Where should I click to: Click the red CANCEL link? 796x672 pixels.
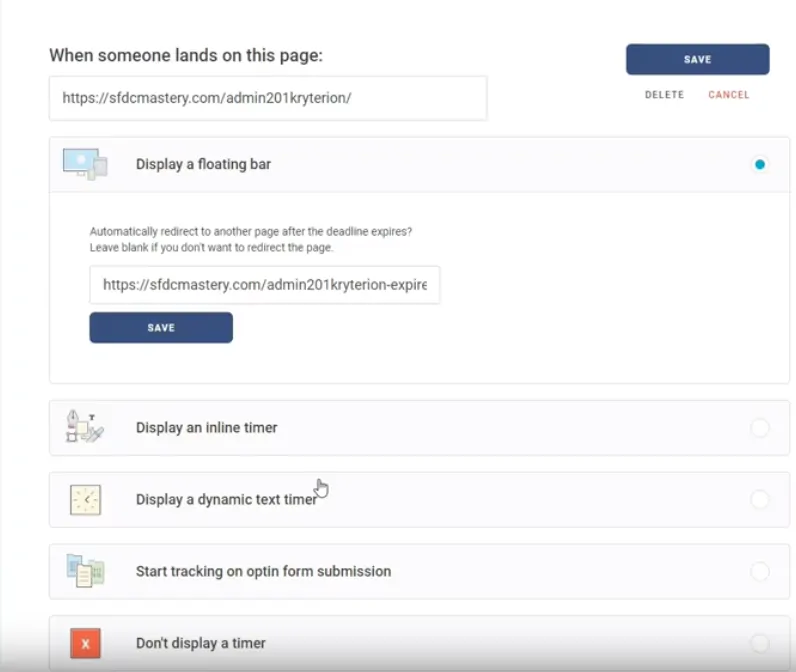(x=728, y=95)
